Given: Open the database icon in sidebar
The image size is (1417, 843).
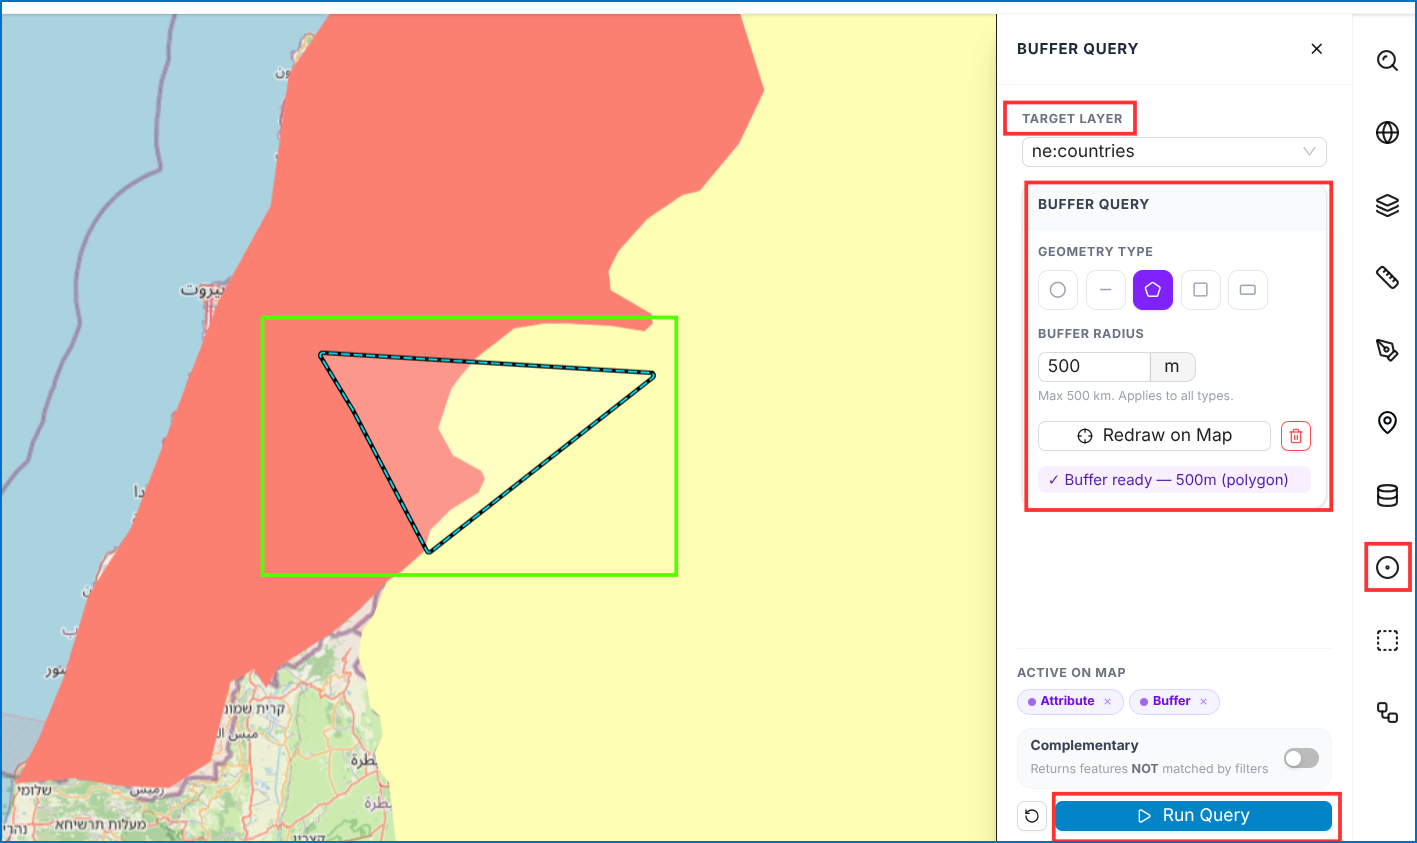Looking at the screenshot, I should point(1387,495).
